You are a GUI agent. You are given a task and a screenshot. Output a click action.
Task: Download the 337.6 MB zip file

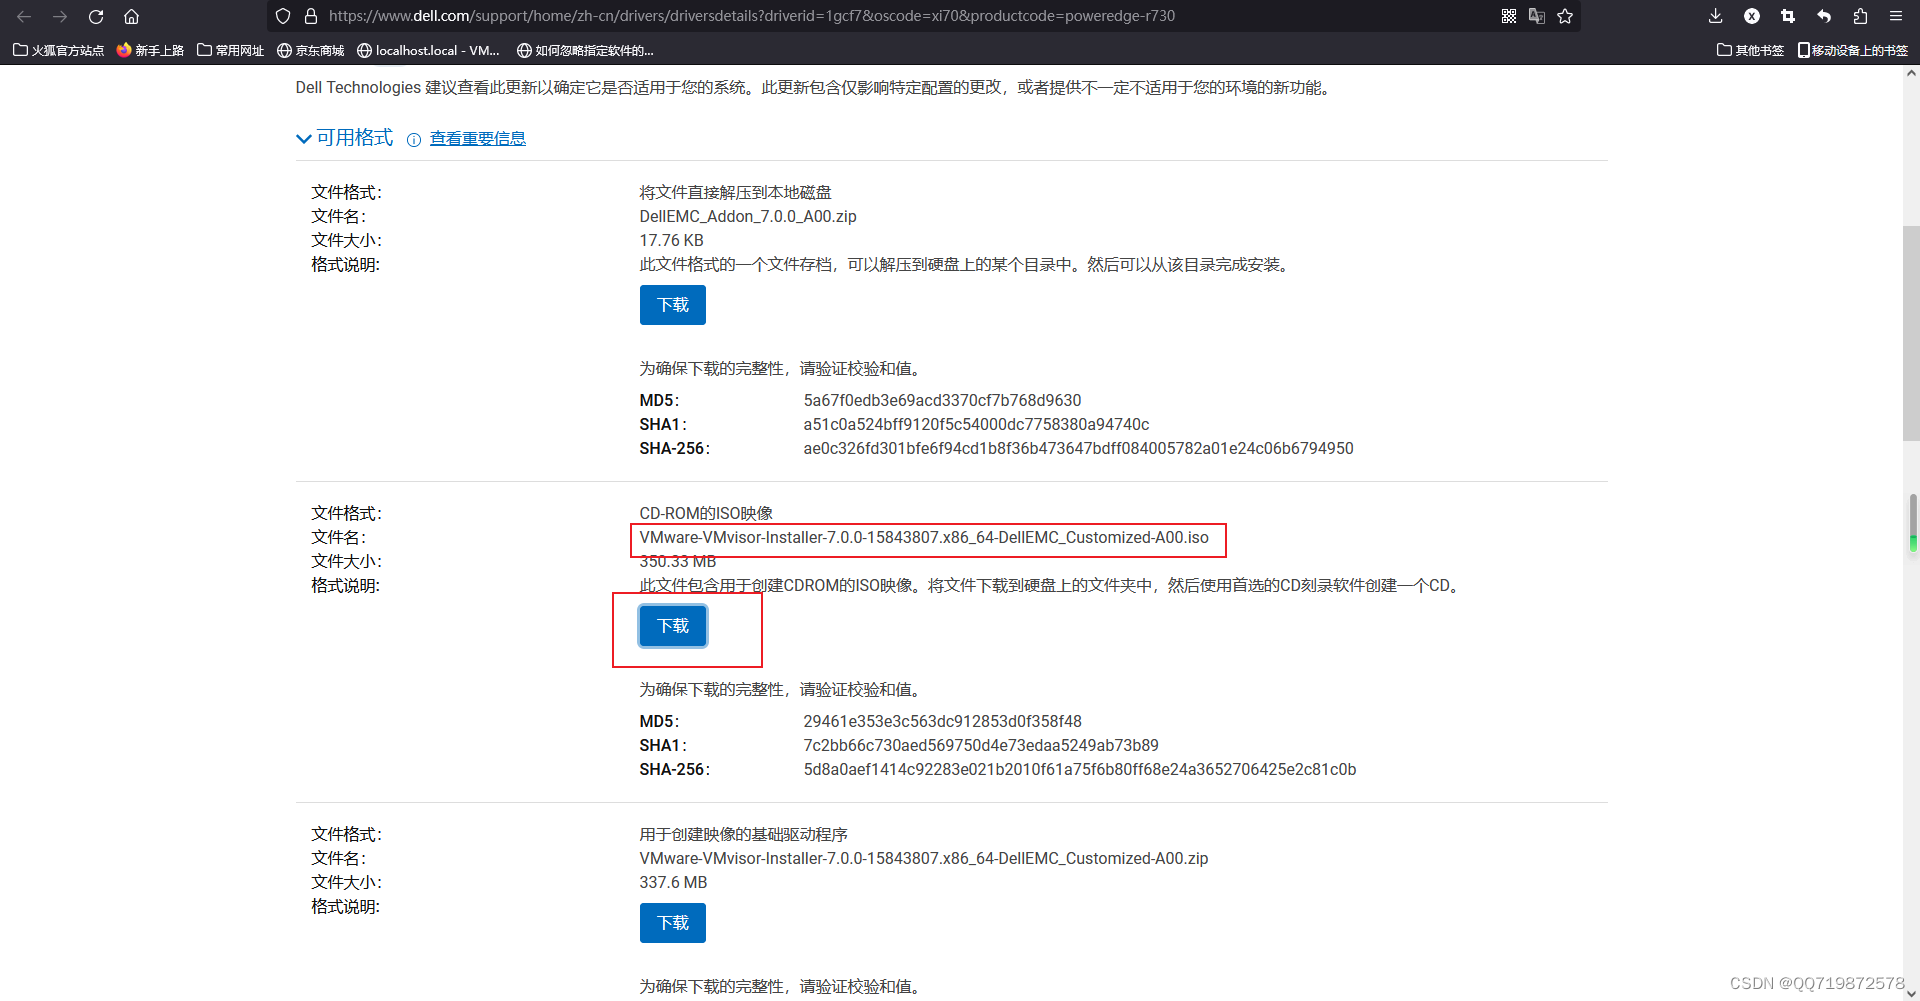673,923
